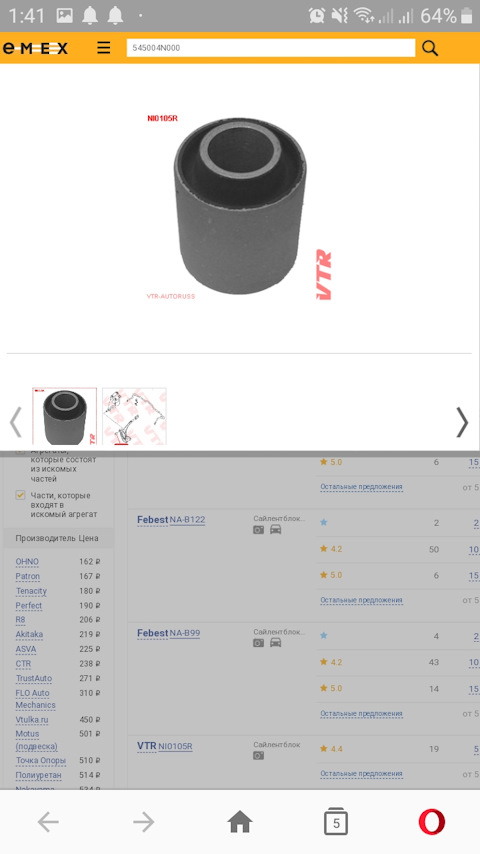Tap the browser forward arrow
This screenshot has width=480, height=854.
click(x=144, y=822)
